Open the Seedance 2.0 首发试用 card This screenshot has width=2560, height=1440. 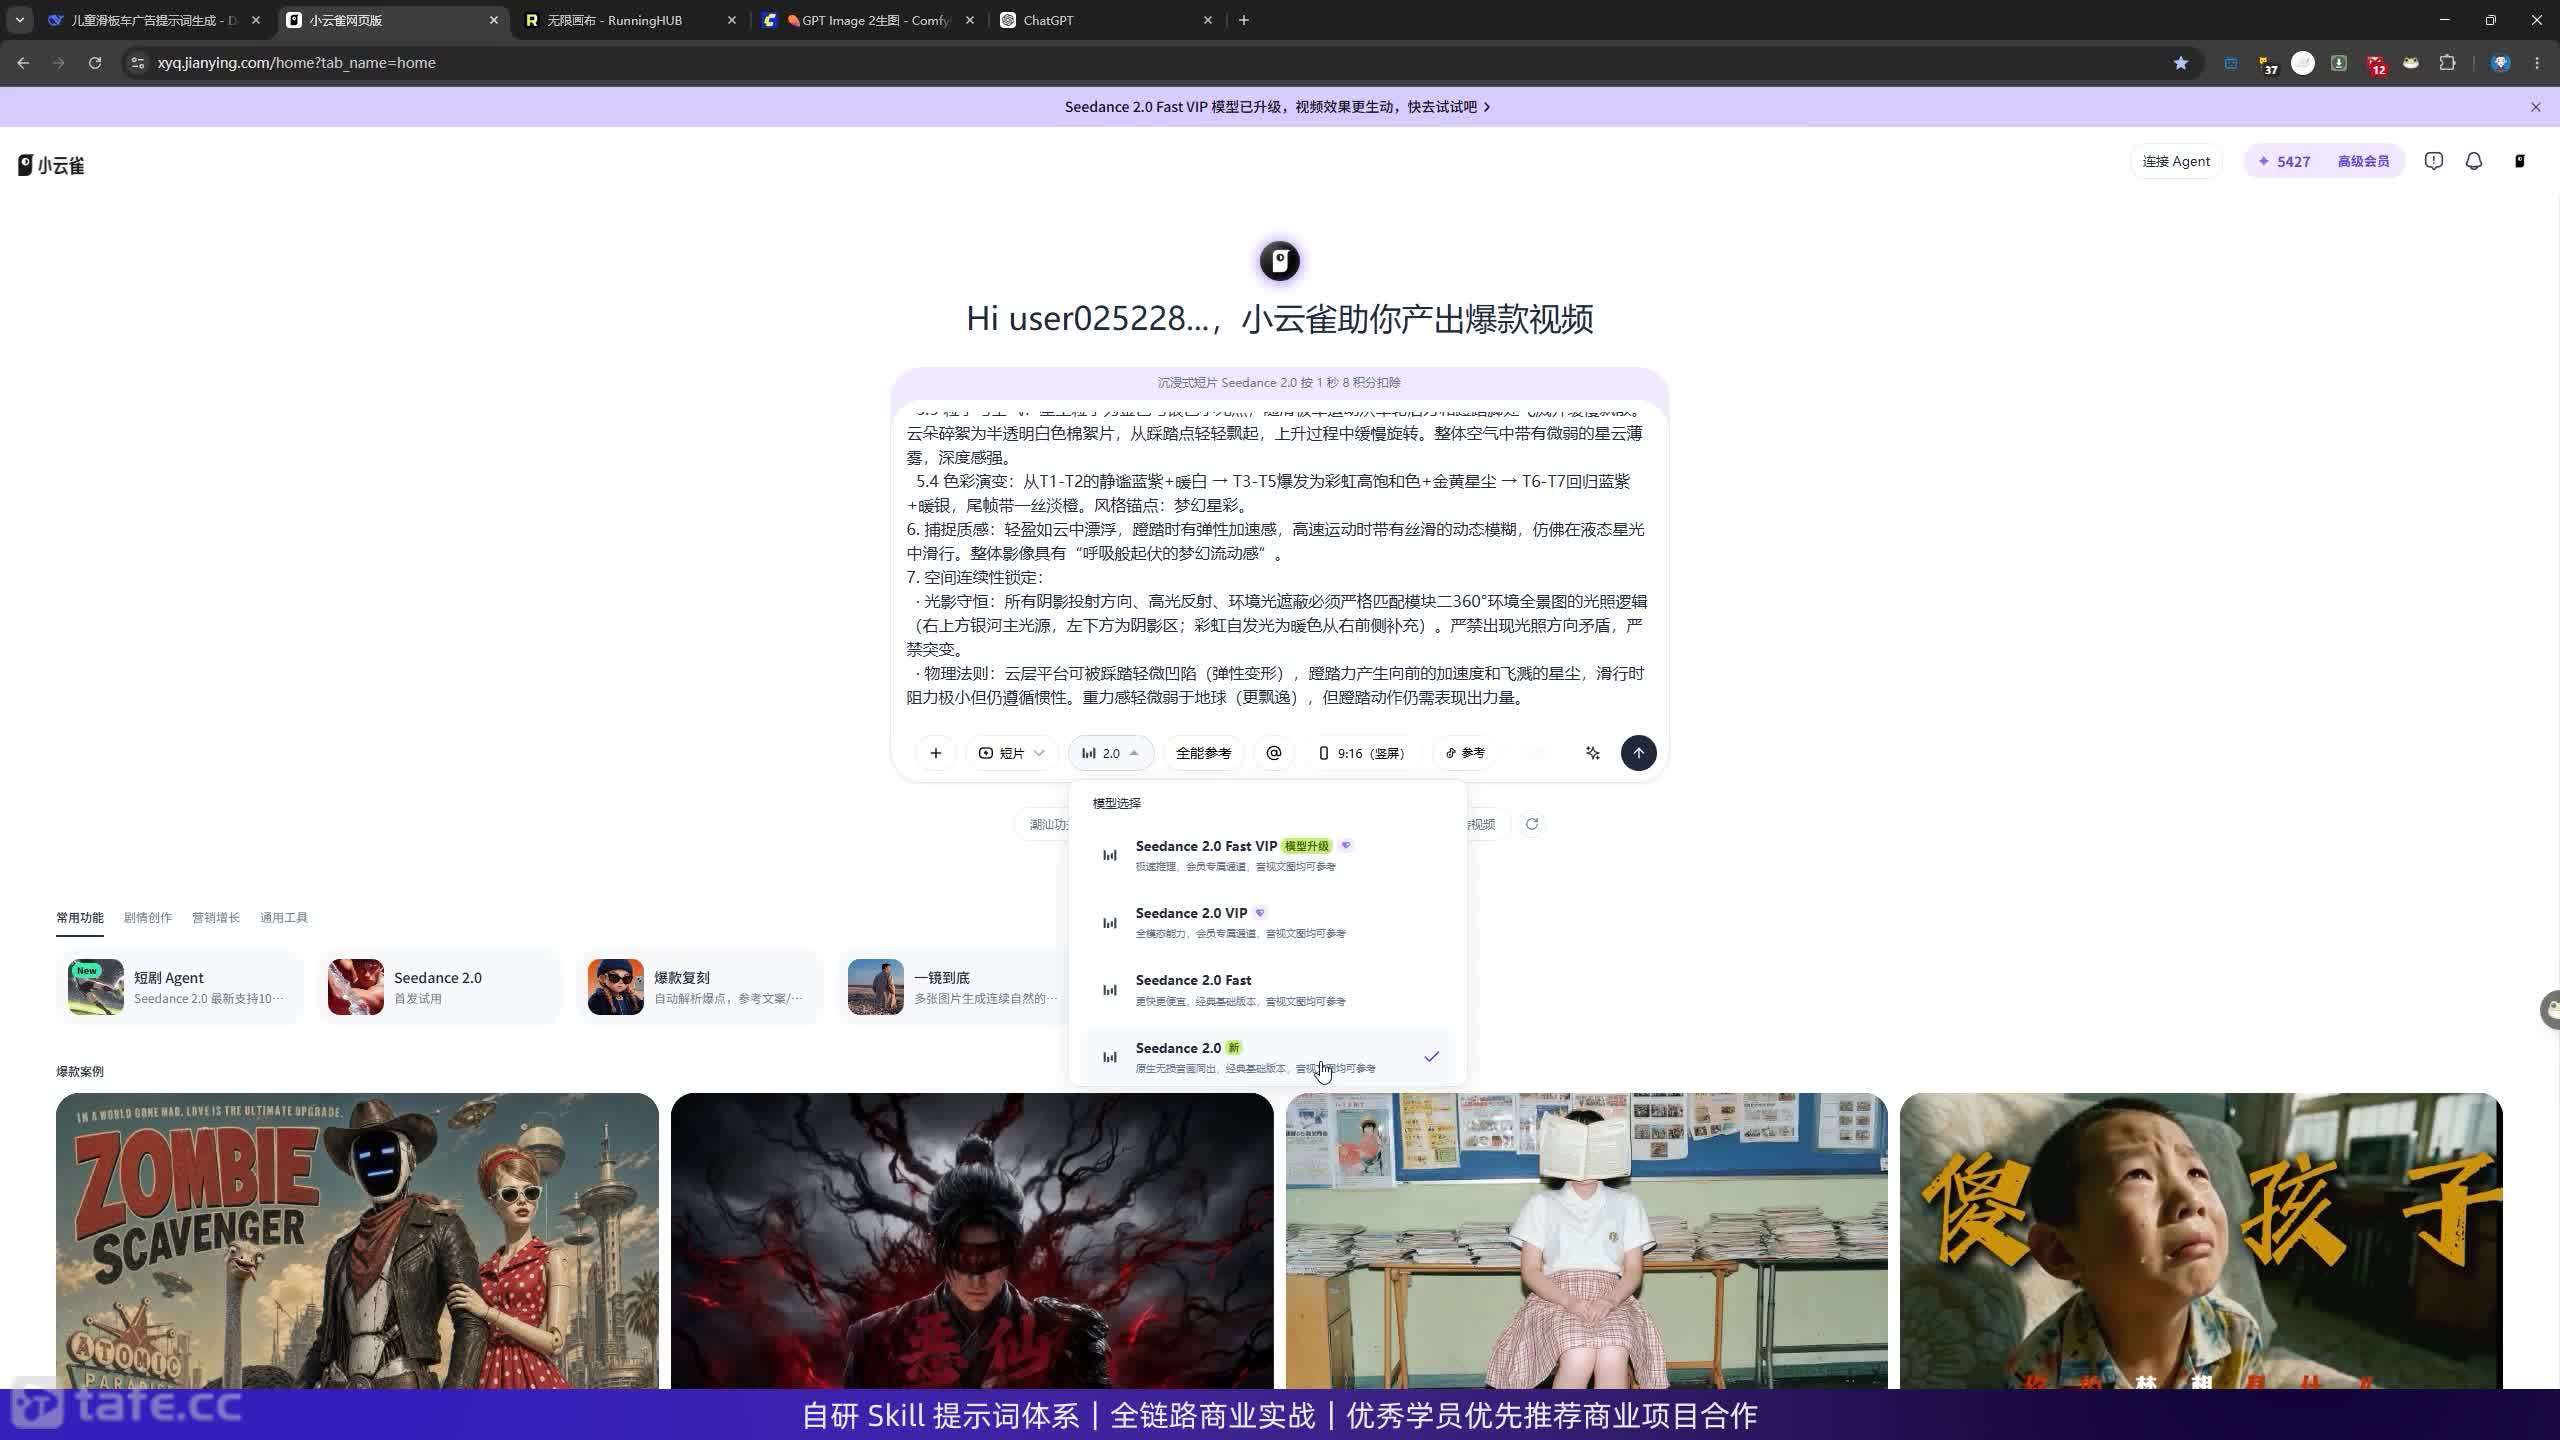click(x=440, y=987)
